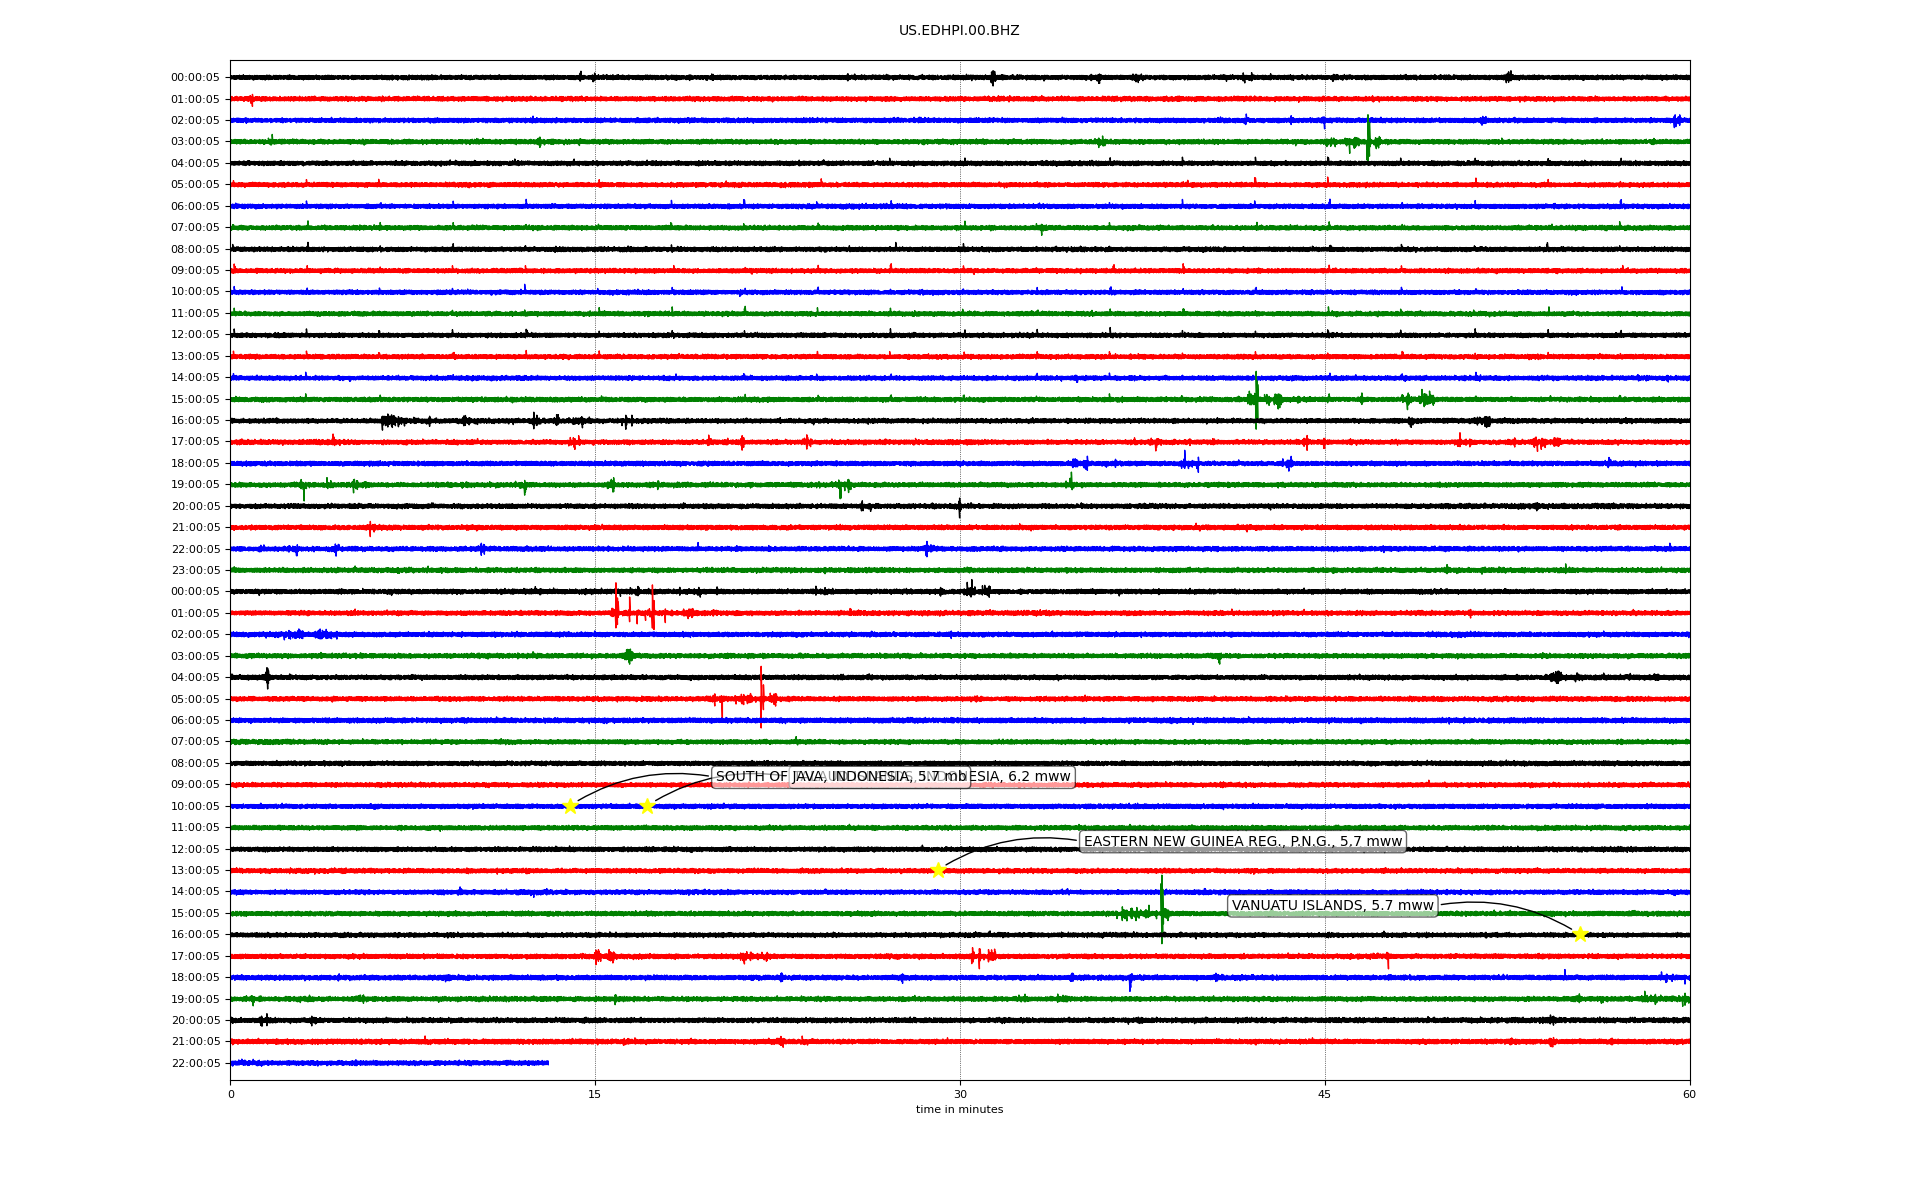Image resolution: width=1920 pixels, height=1200 pixels.
Task: Click the x-axis label time in minutes
Action: tap(959, 1110)
